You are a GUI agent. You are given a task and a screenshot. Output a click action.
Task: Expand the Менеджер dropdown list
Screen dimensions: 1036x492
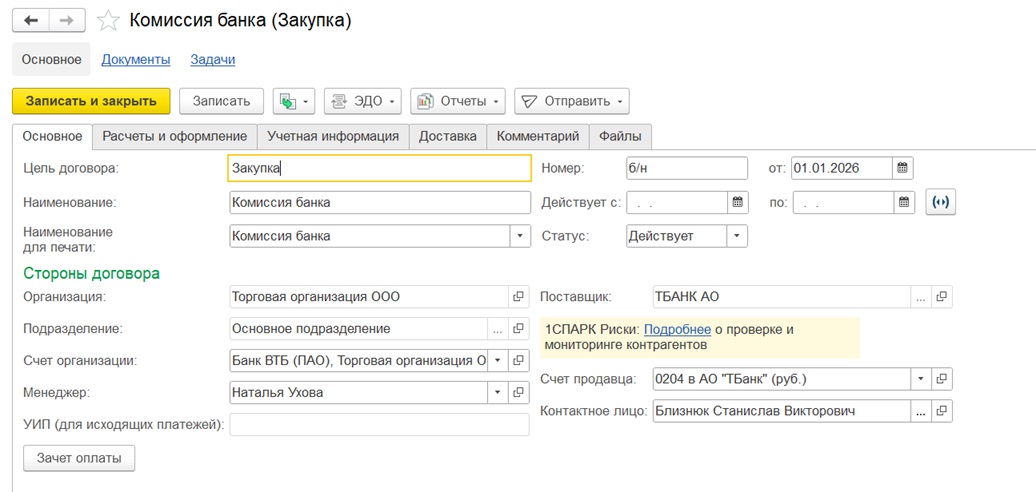pos(497,393)
